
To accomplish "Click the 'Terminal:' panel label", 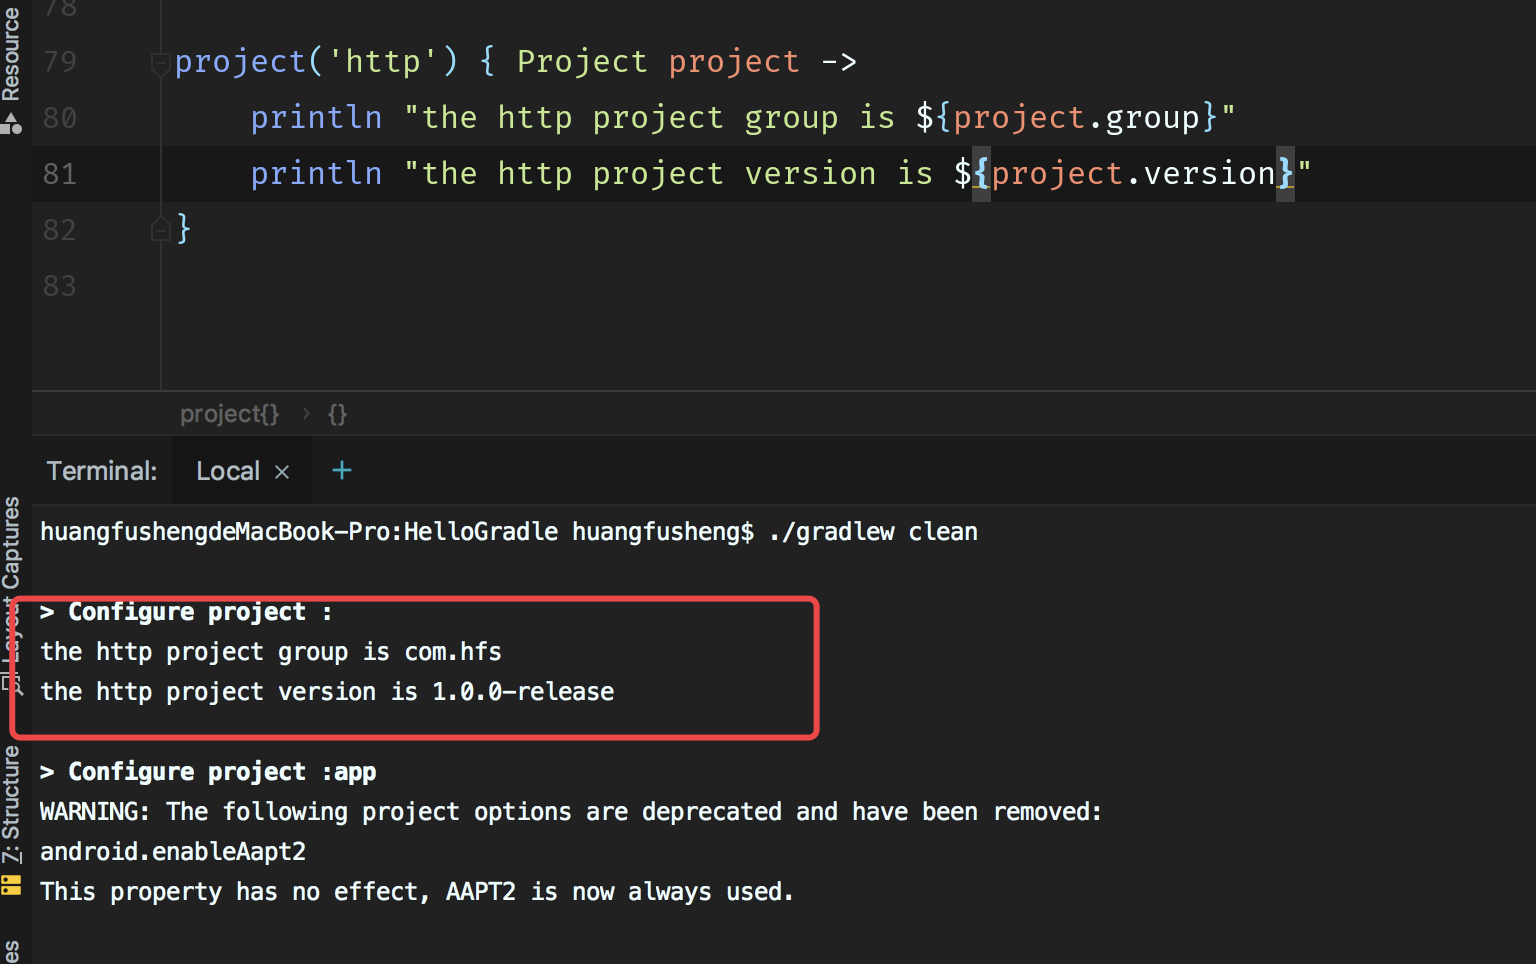I will (x=102, y=471).
